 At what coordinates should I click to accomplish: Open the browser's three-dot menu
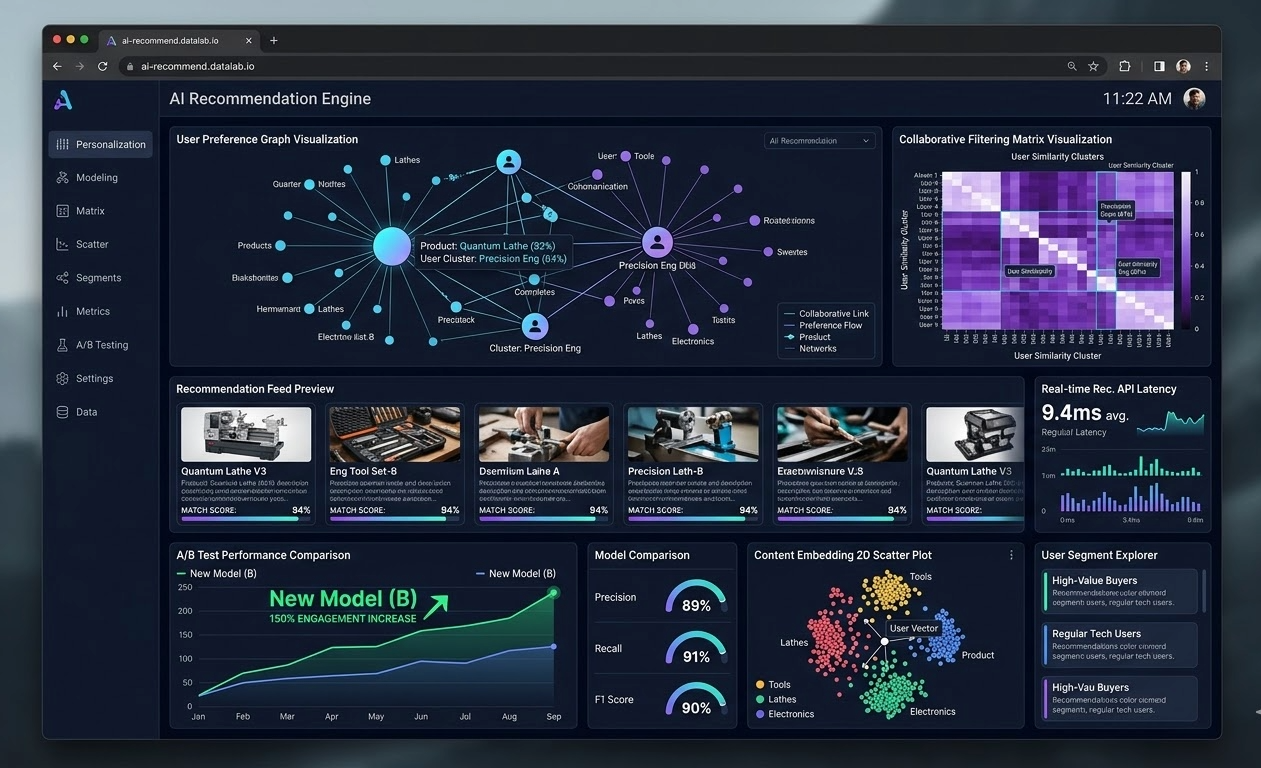(1207, 66)
